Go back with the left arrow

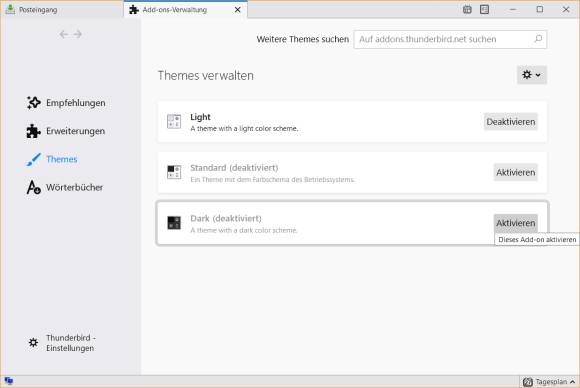[x=64, y=34]
